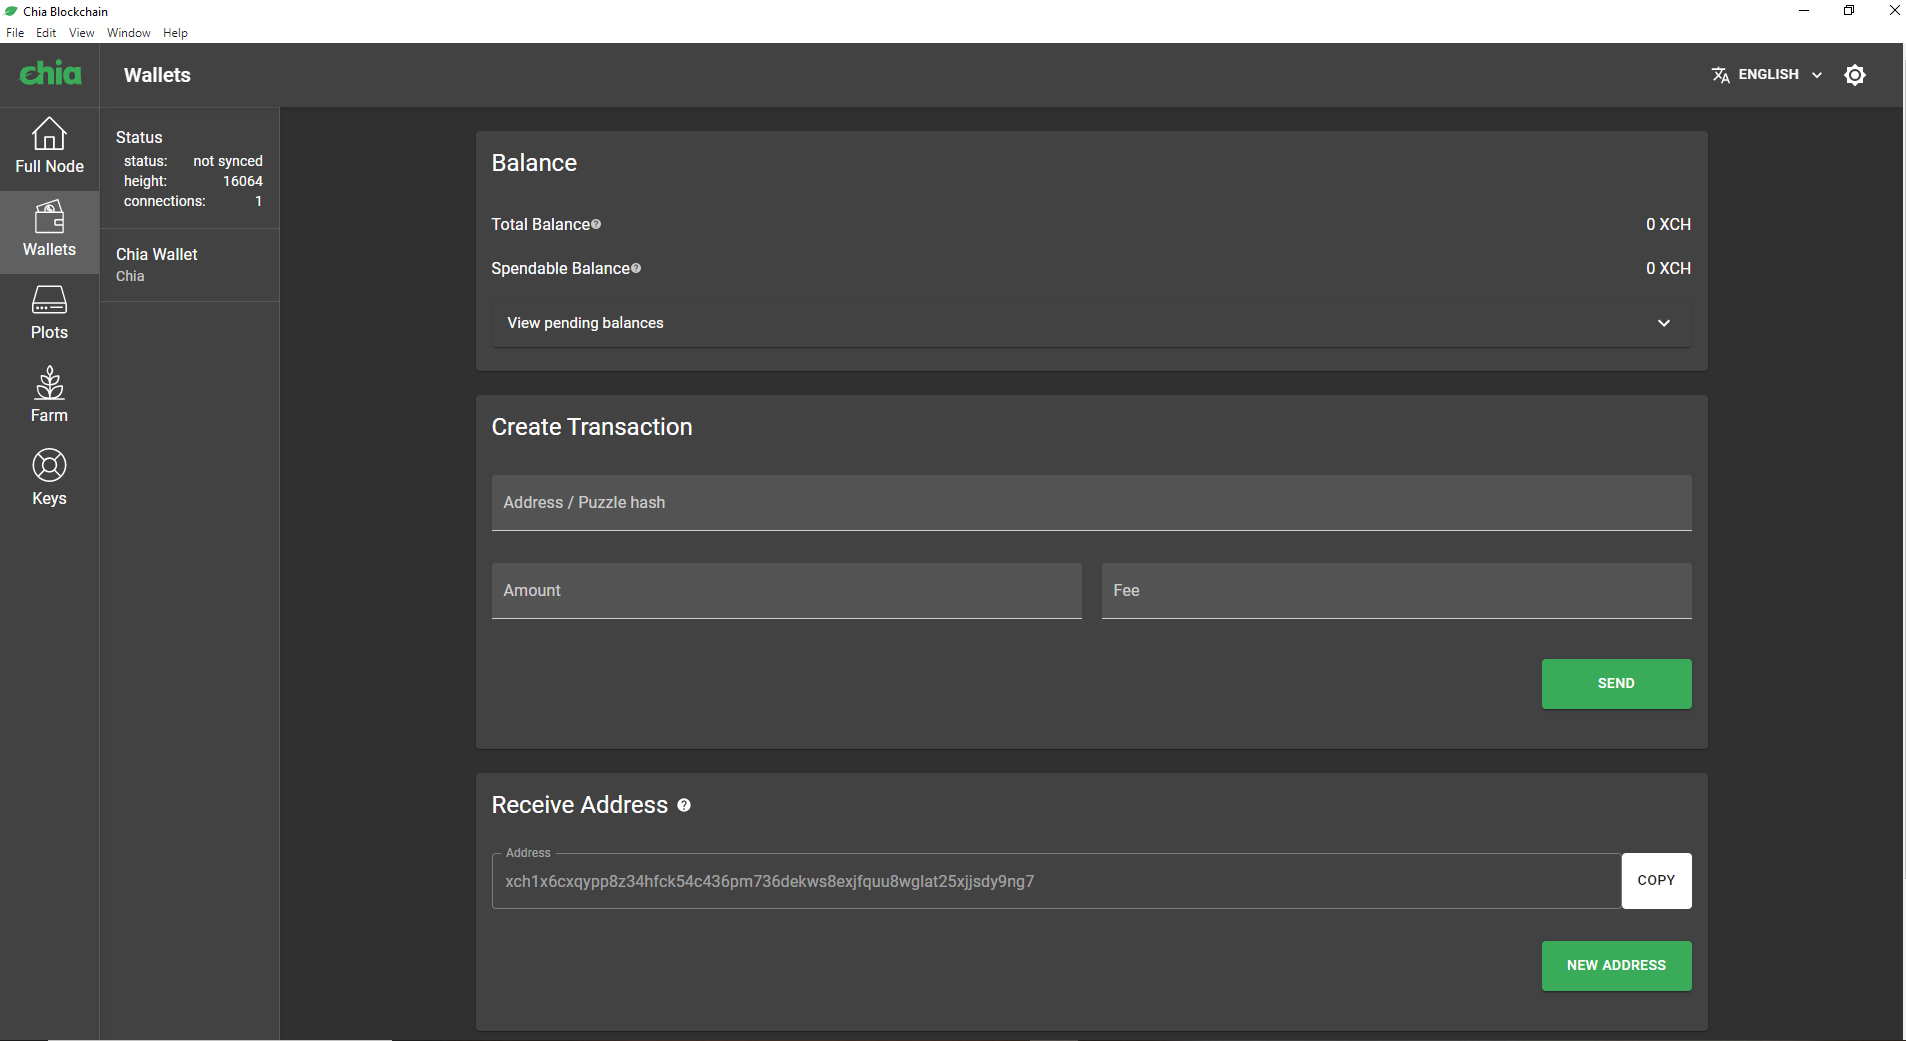Open the Keys page
Image resolution: width=1906 pixels, height=1041 pixels.
49,478
